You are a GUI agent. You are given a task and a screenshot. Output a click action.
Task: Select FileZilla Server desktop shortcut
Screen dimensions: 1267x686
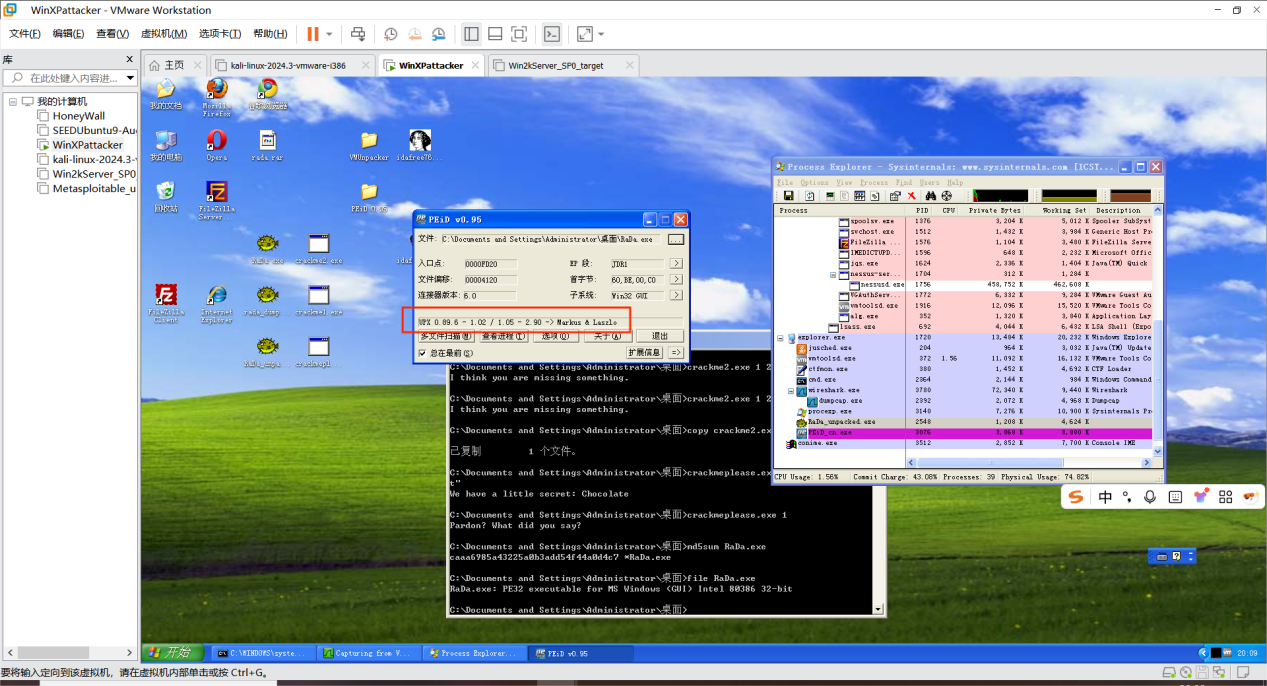tap(216, 199)
